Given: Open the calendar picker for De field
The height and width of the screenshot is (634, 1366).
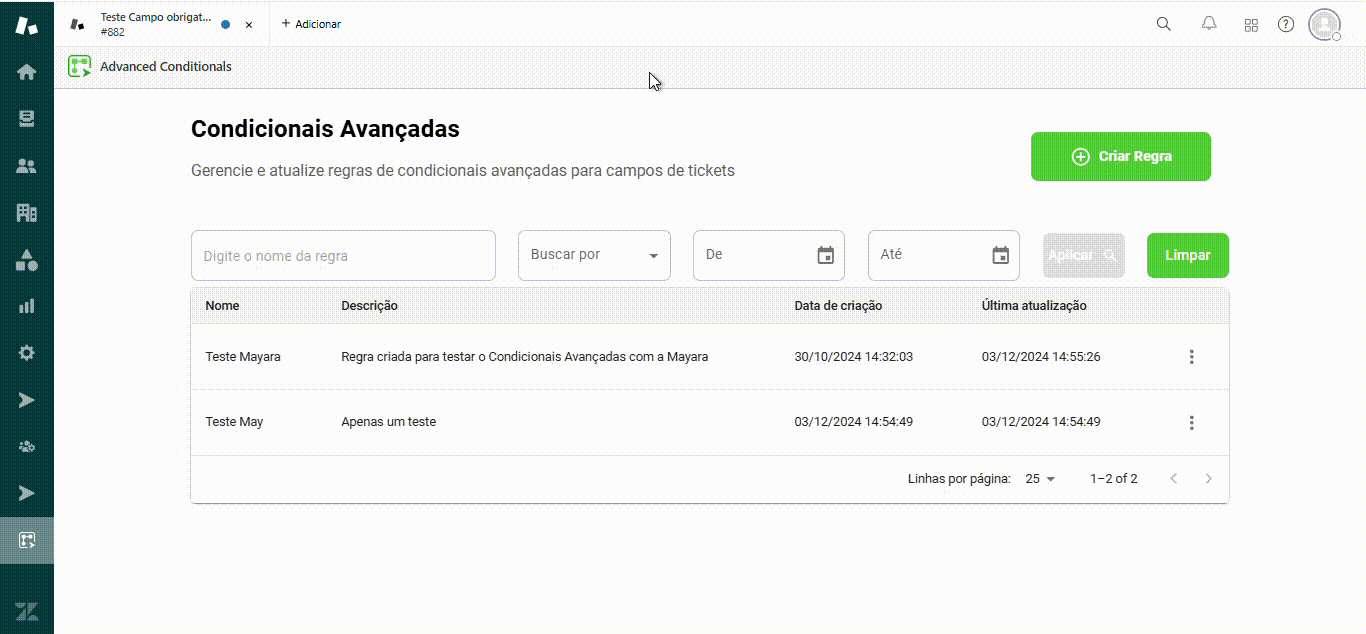Looking at the screenshot, I should [x=825, y=255].
